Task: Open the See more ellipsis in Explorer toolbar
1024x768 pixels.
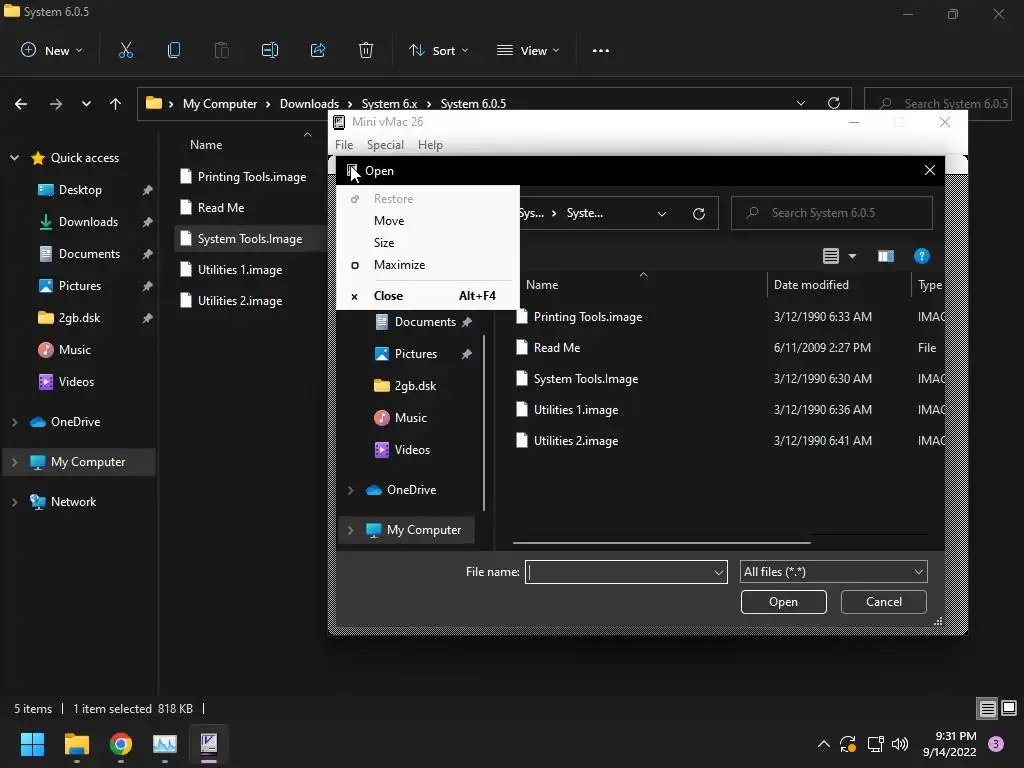Action: 601,50
